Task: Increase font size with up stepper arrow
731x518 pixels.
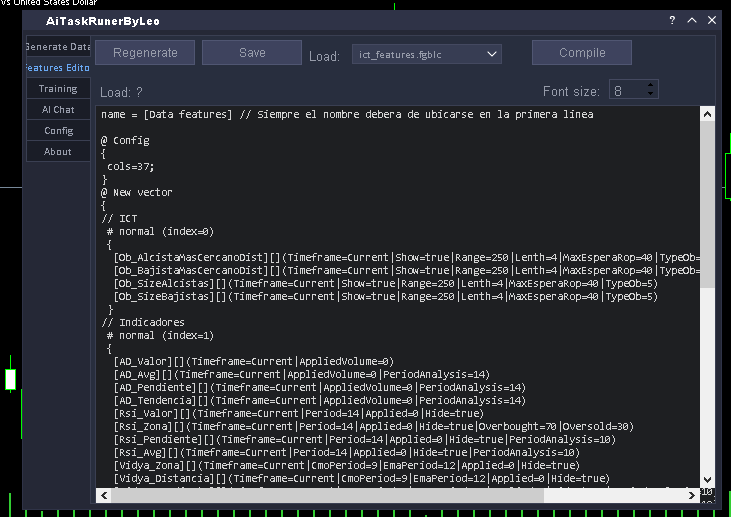Action: click(x=652, y=85)
